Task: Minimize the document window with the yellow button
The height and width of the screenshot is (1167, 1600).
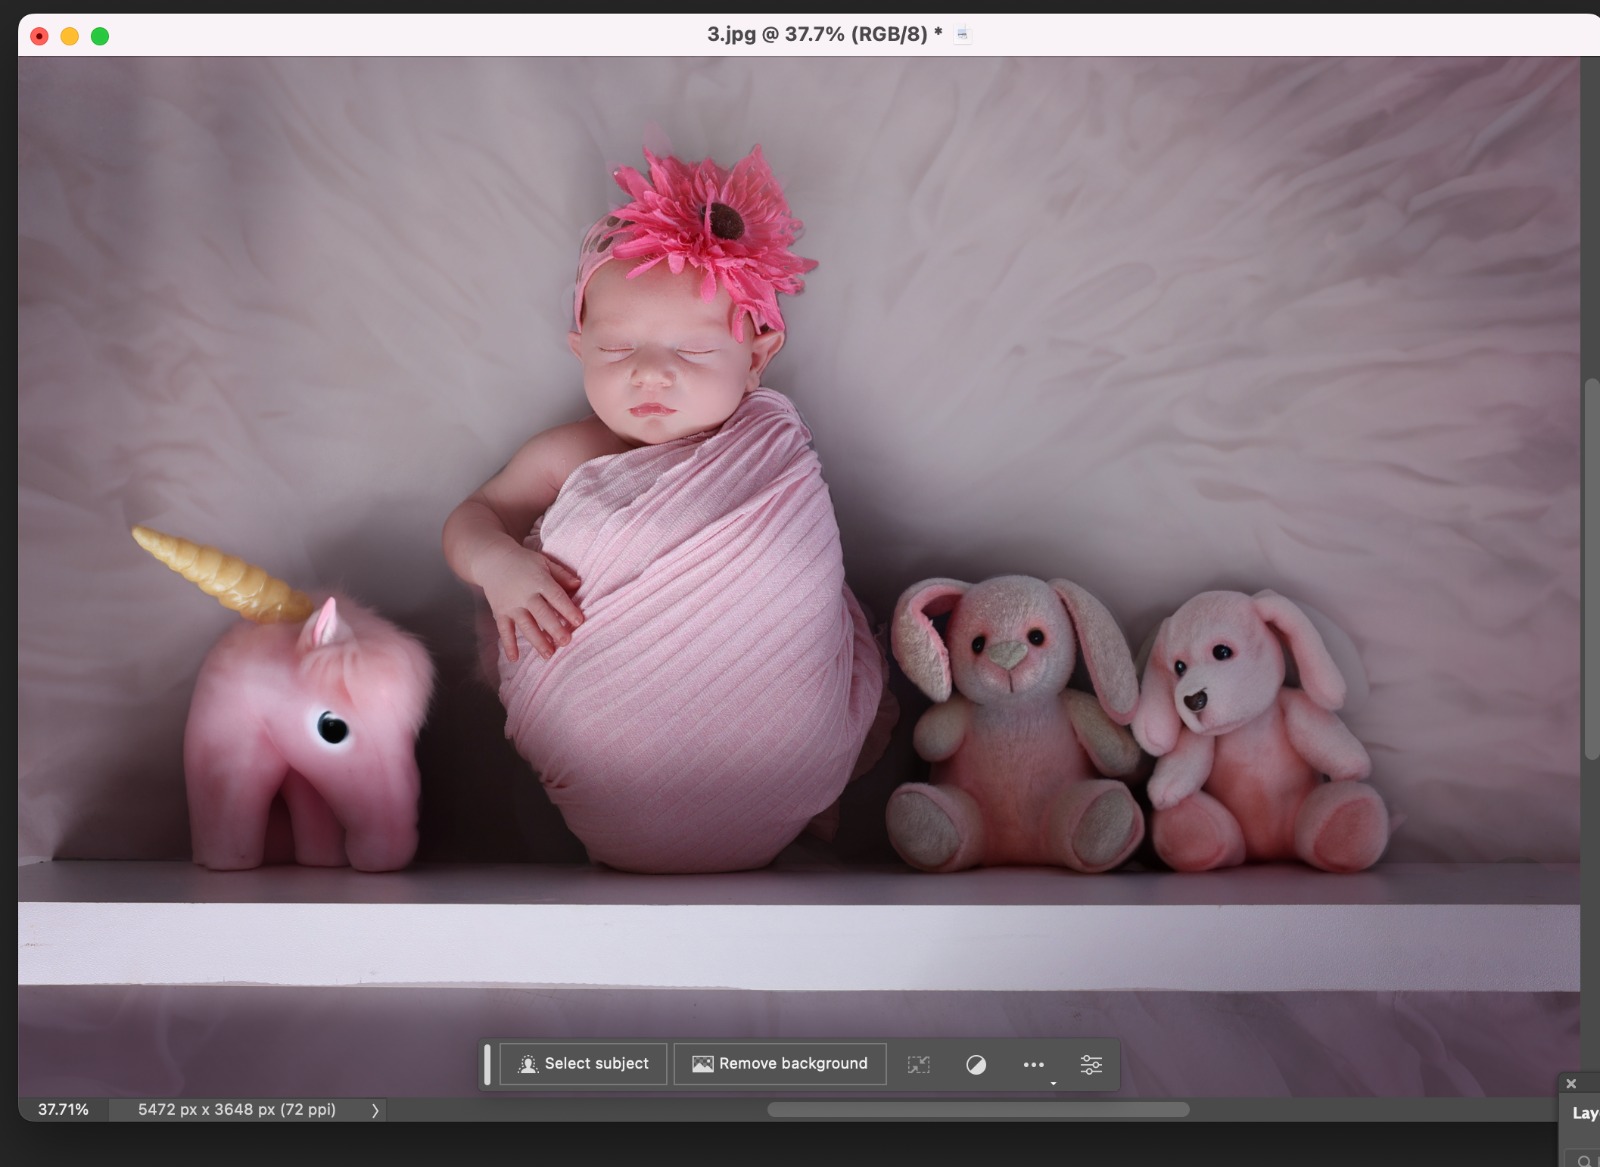Action: coord(70,36)
